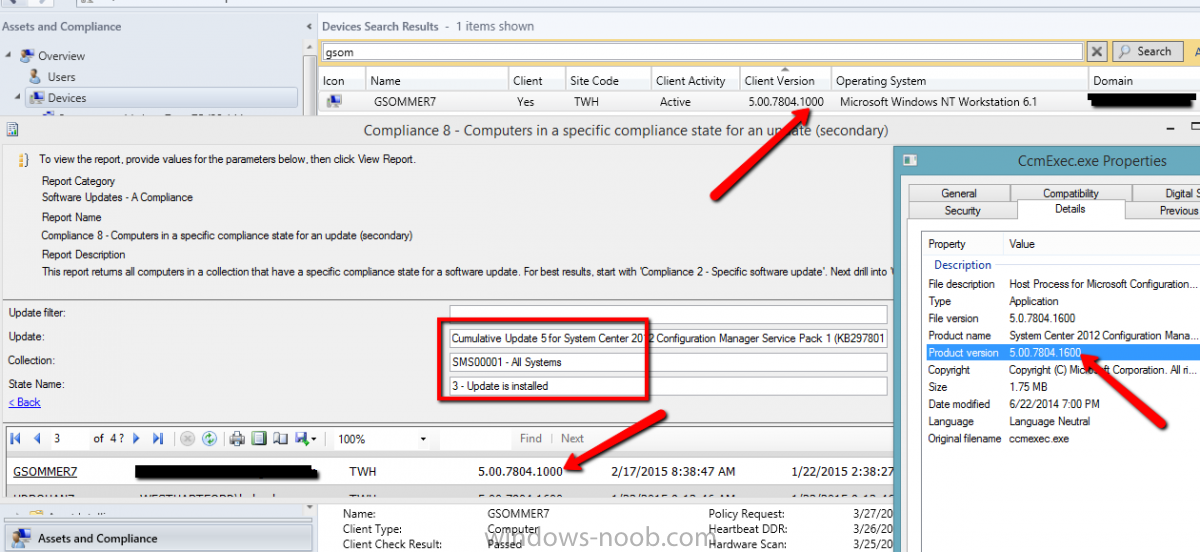Click the Date modified row
The image size is (1200, 552).
click(1062, 404)
